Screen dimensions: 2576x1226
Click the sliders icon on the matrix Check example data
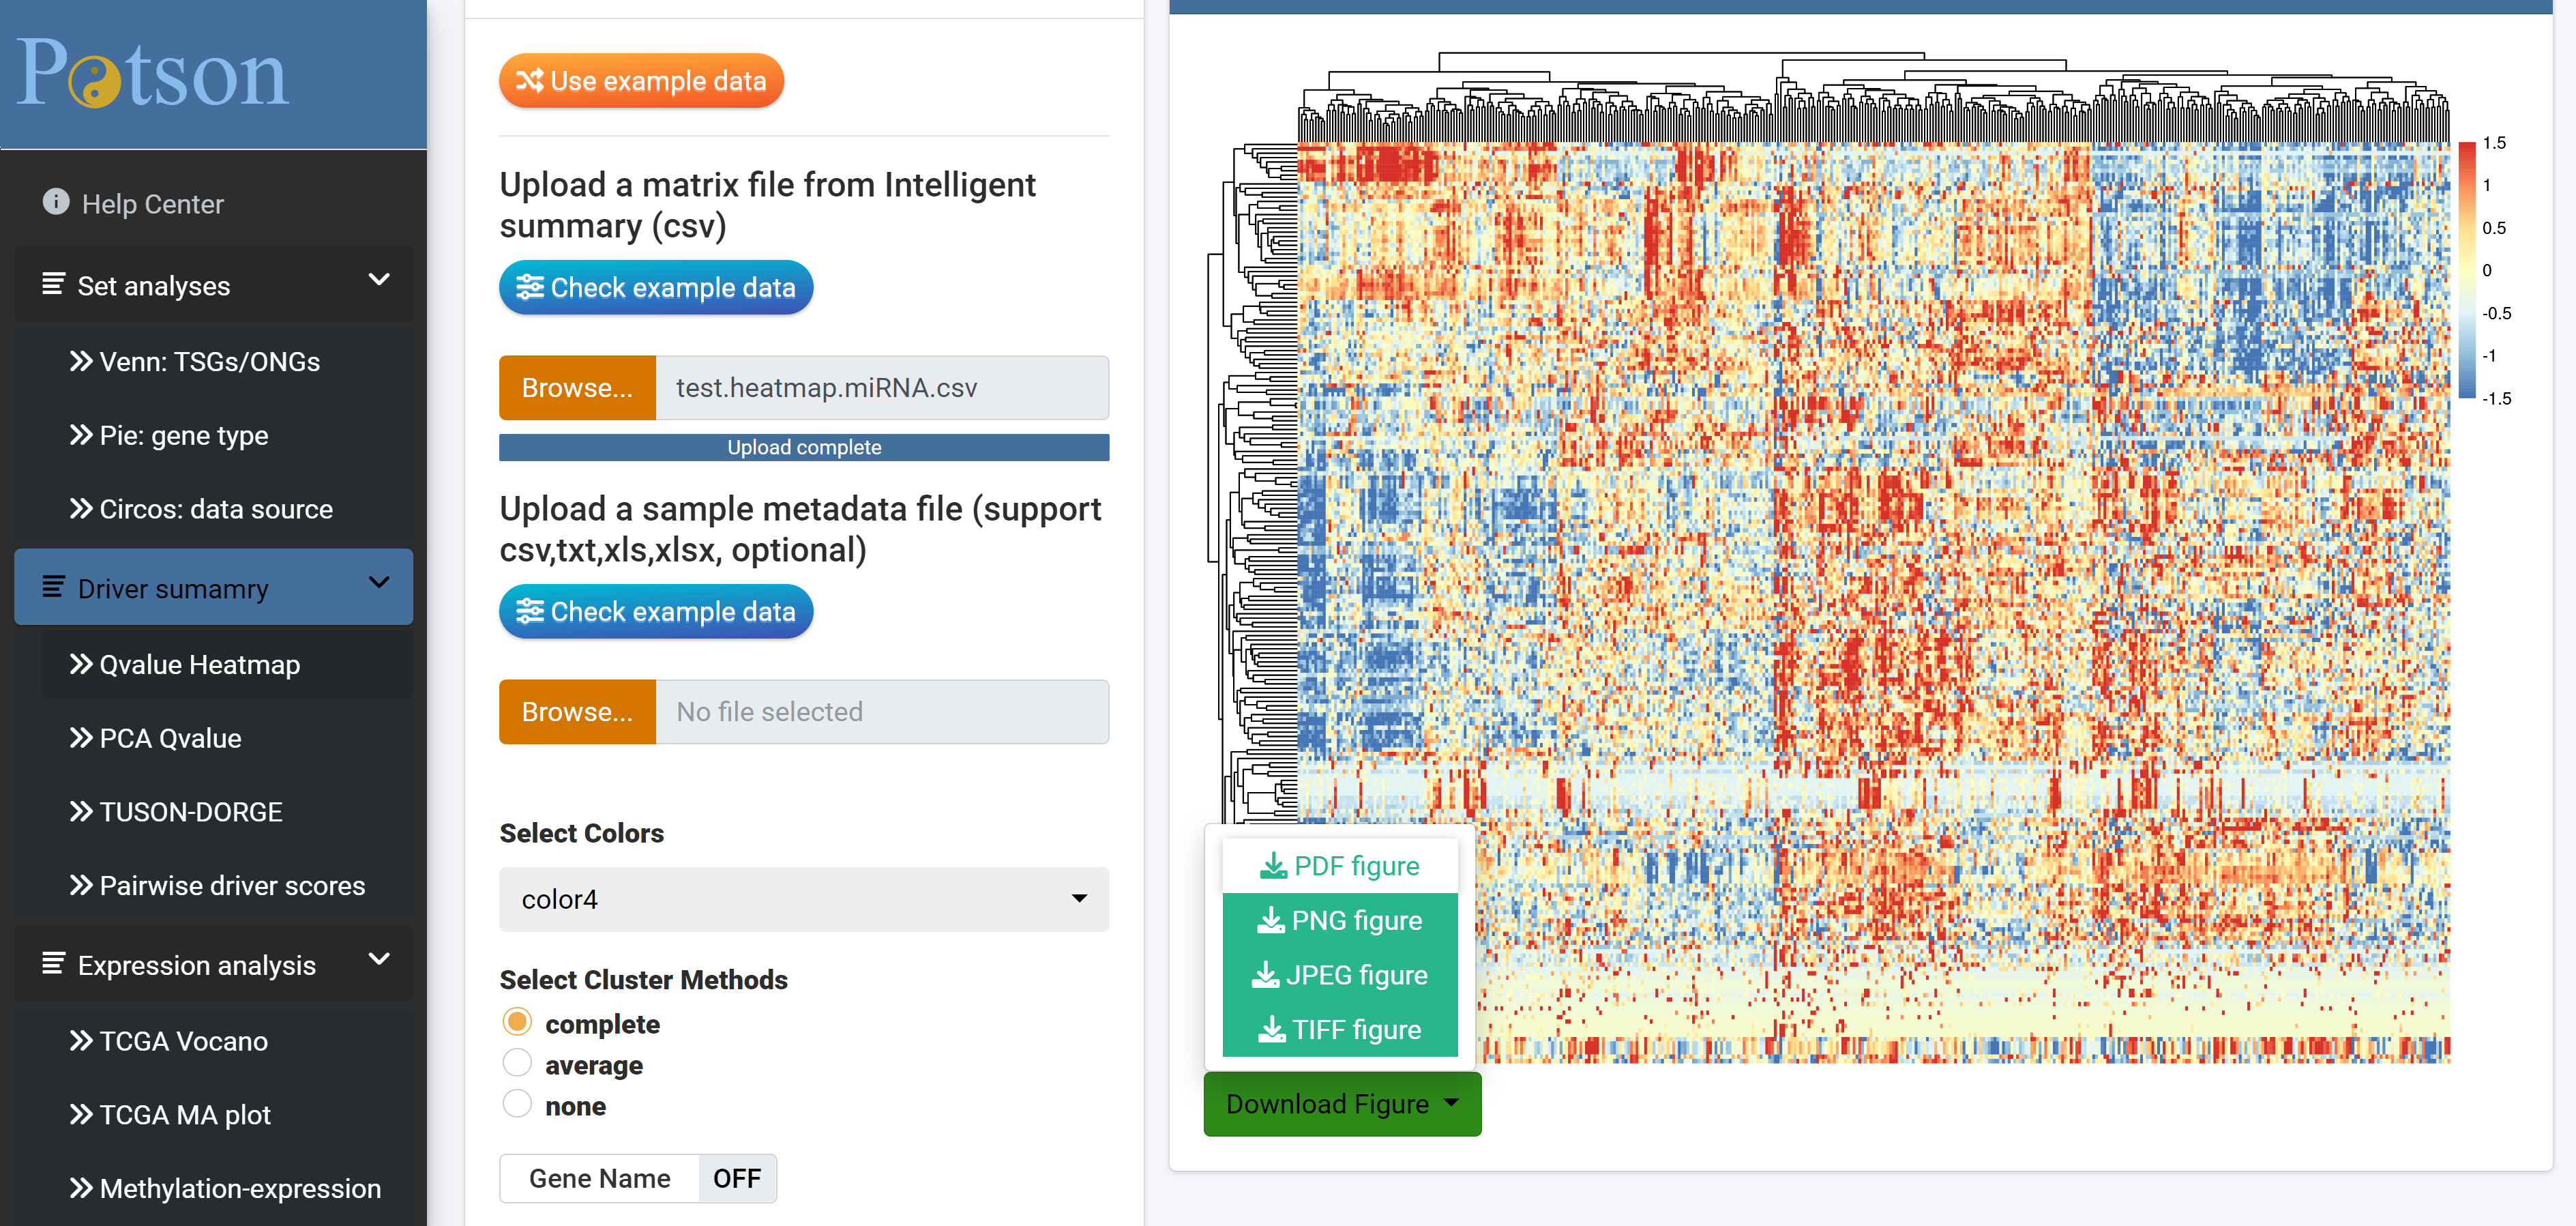529,287
